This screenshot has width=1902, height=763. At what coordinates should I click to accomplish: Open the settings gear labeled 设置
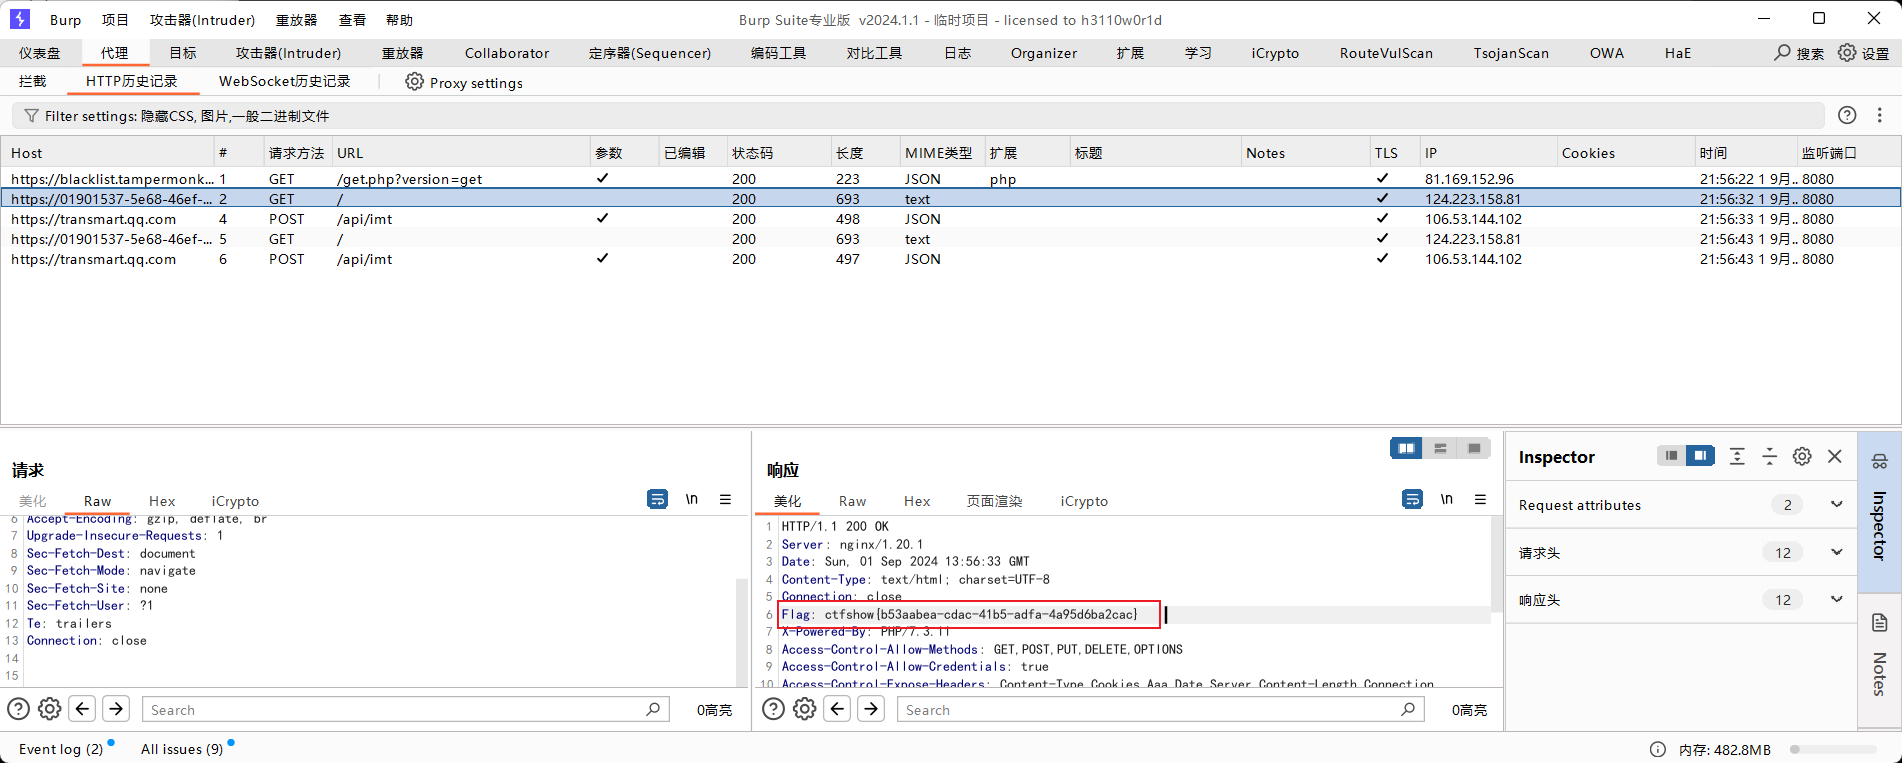(1847, 53)
